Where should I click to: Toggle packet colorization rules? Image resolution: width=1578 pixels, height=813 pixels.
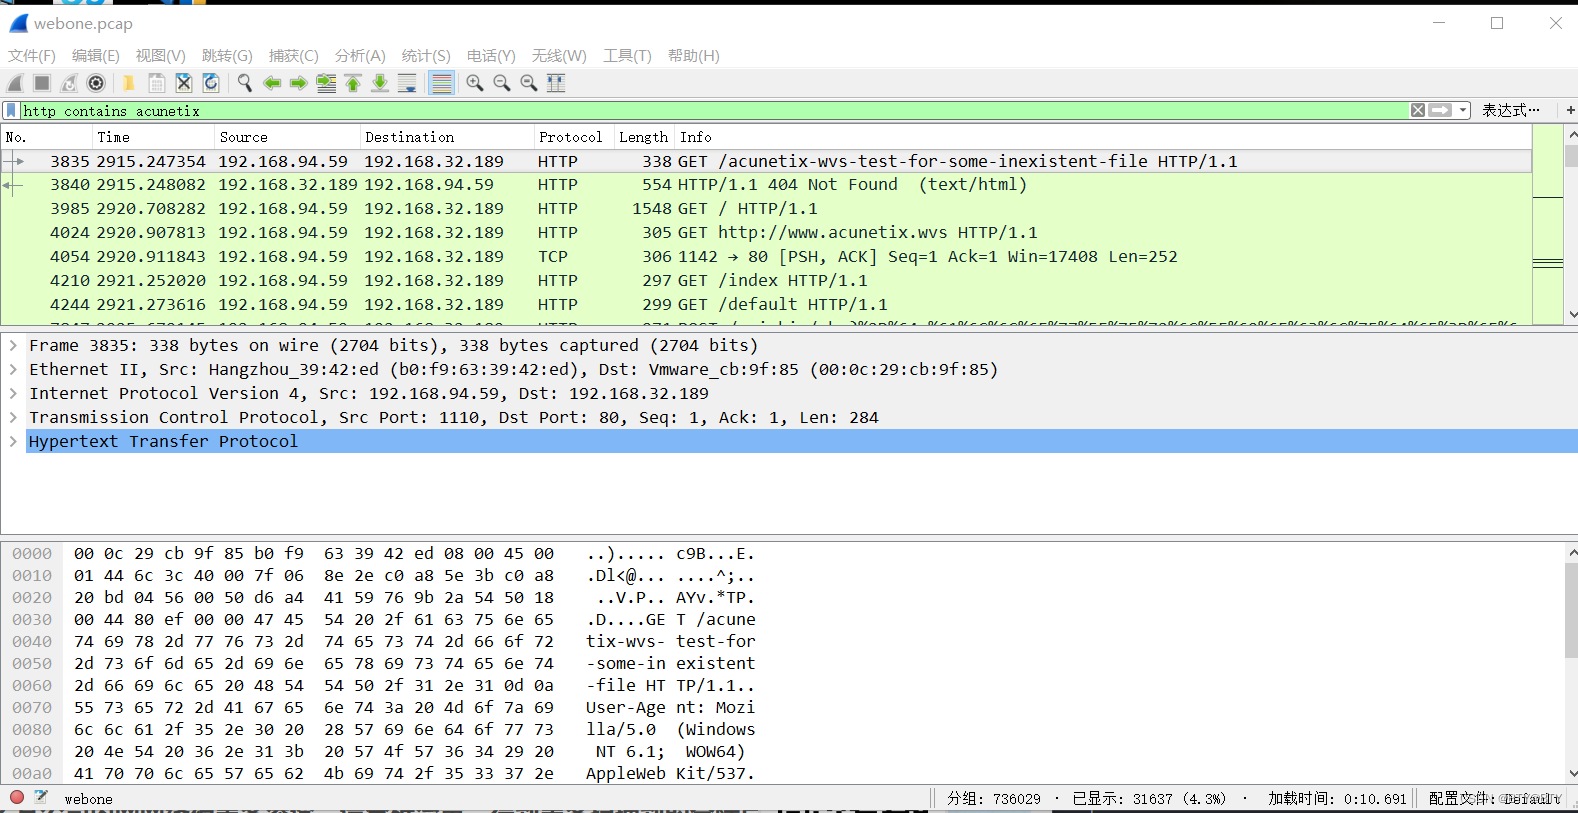[x=441, y=83]
